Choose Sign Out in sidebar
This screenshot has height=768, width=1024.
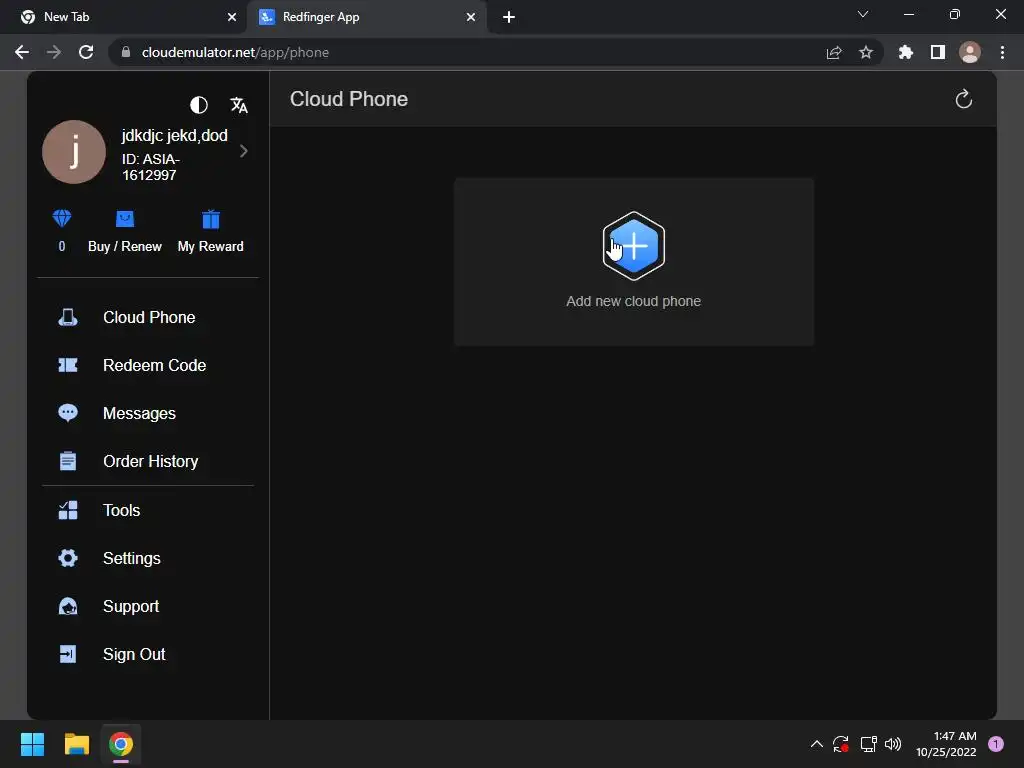134,654
